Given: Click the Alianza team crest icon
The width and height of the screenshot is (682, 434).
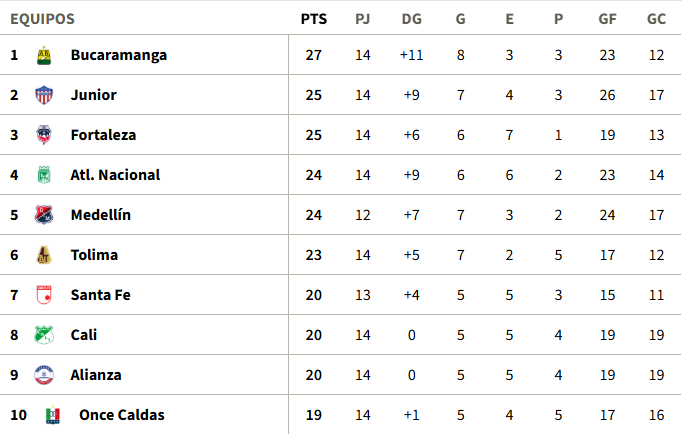Looking at the screenshot, I should [x=44, y=375].
